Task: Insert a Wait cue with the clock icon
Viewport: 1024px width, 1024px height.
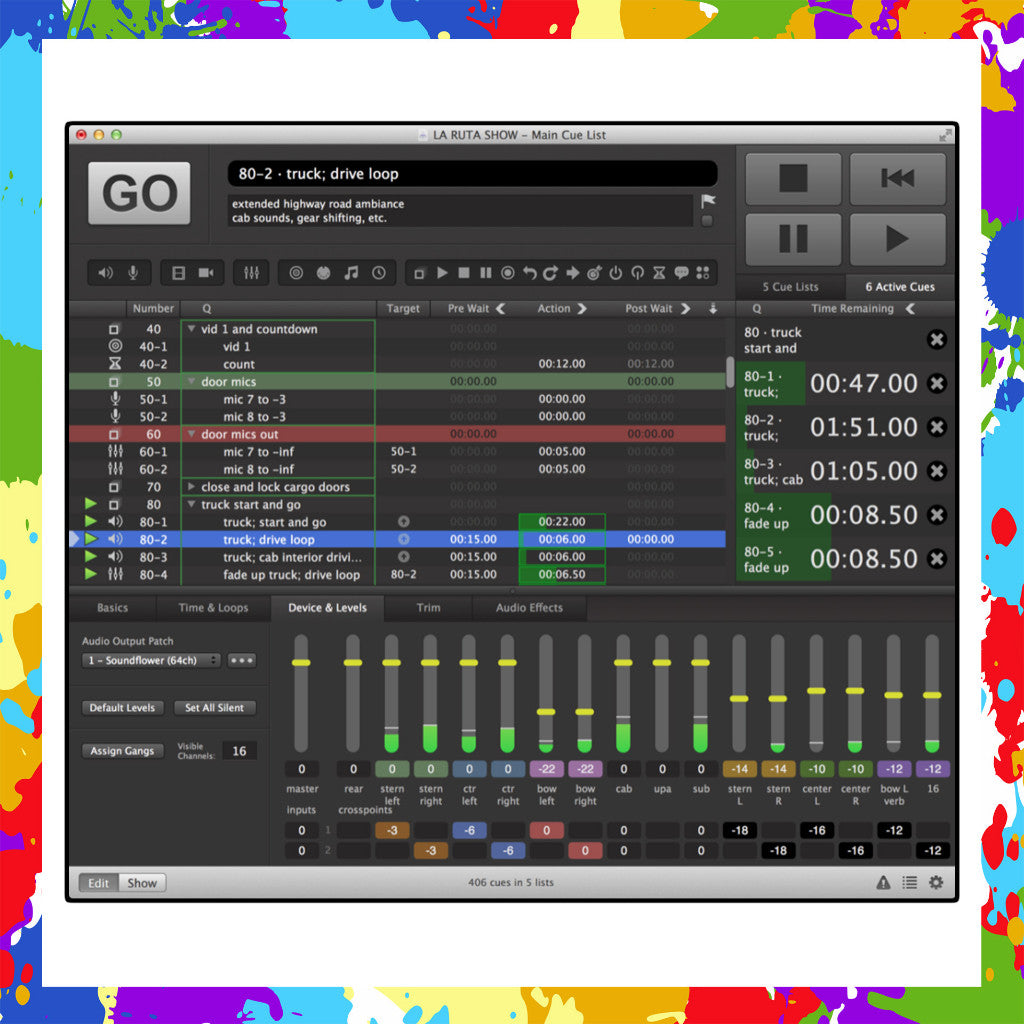Action: coord(380,272)
